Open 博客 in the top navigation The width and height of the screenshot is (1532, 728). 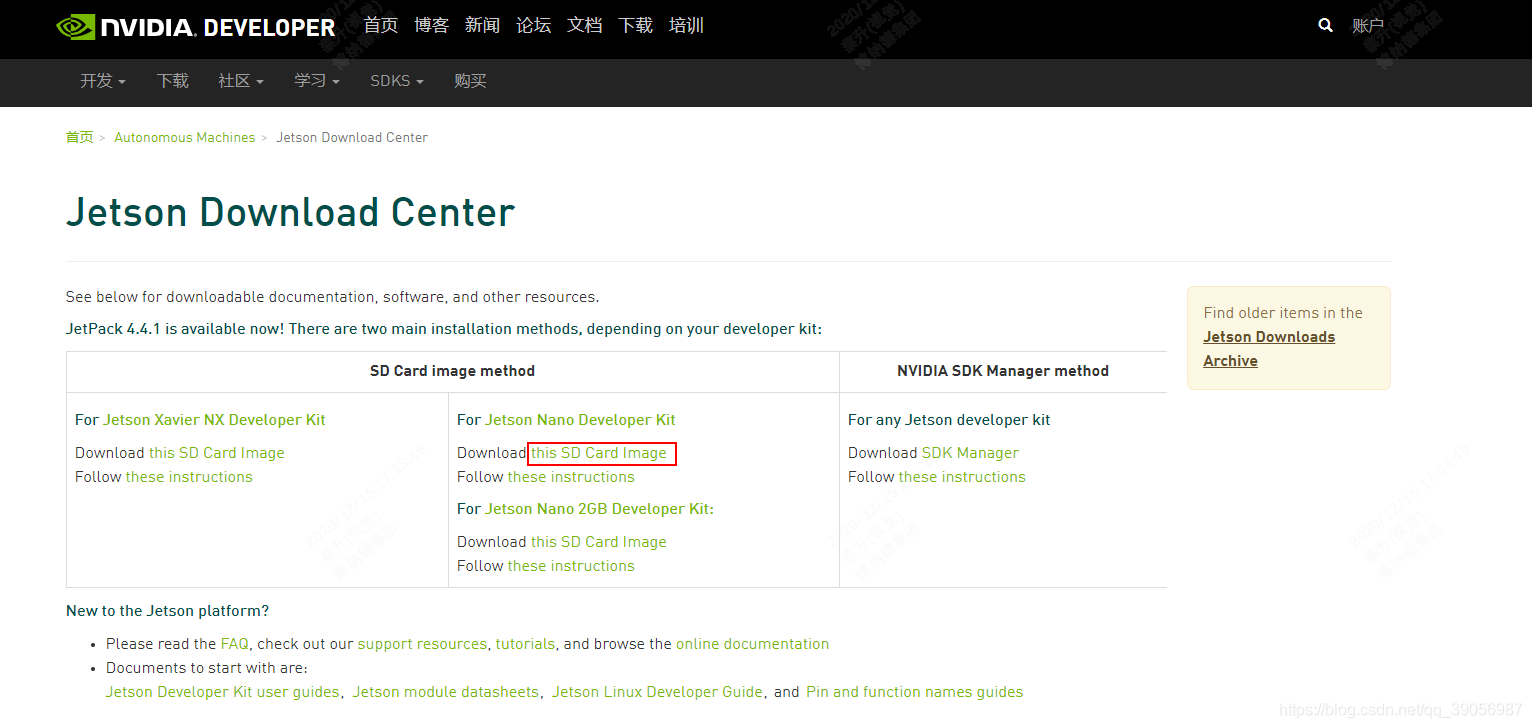point(432,25)
